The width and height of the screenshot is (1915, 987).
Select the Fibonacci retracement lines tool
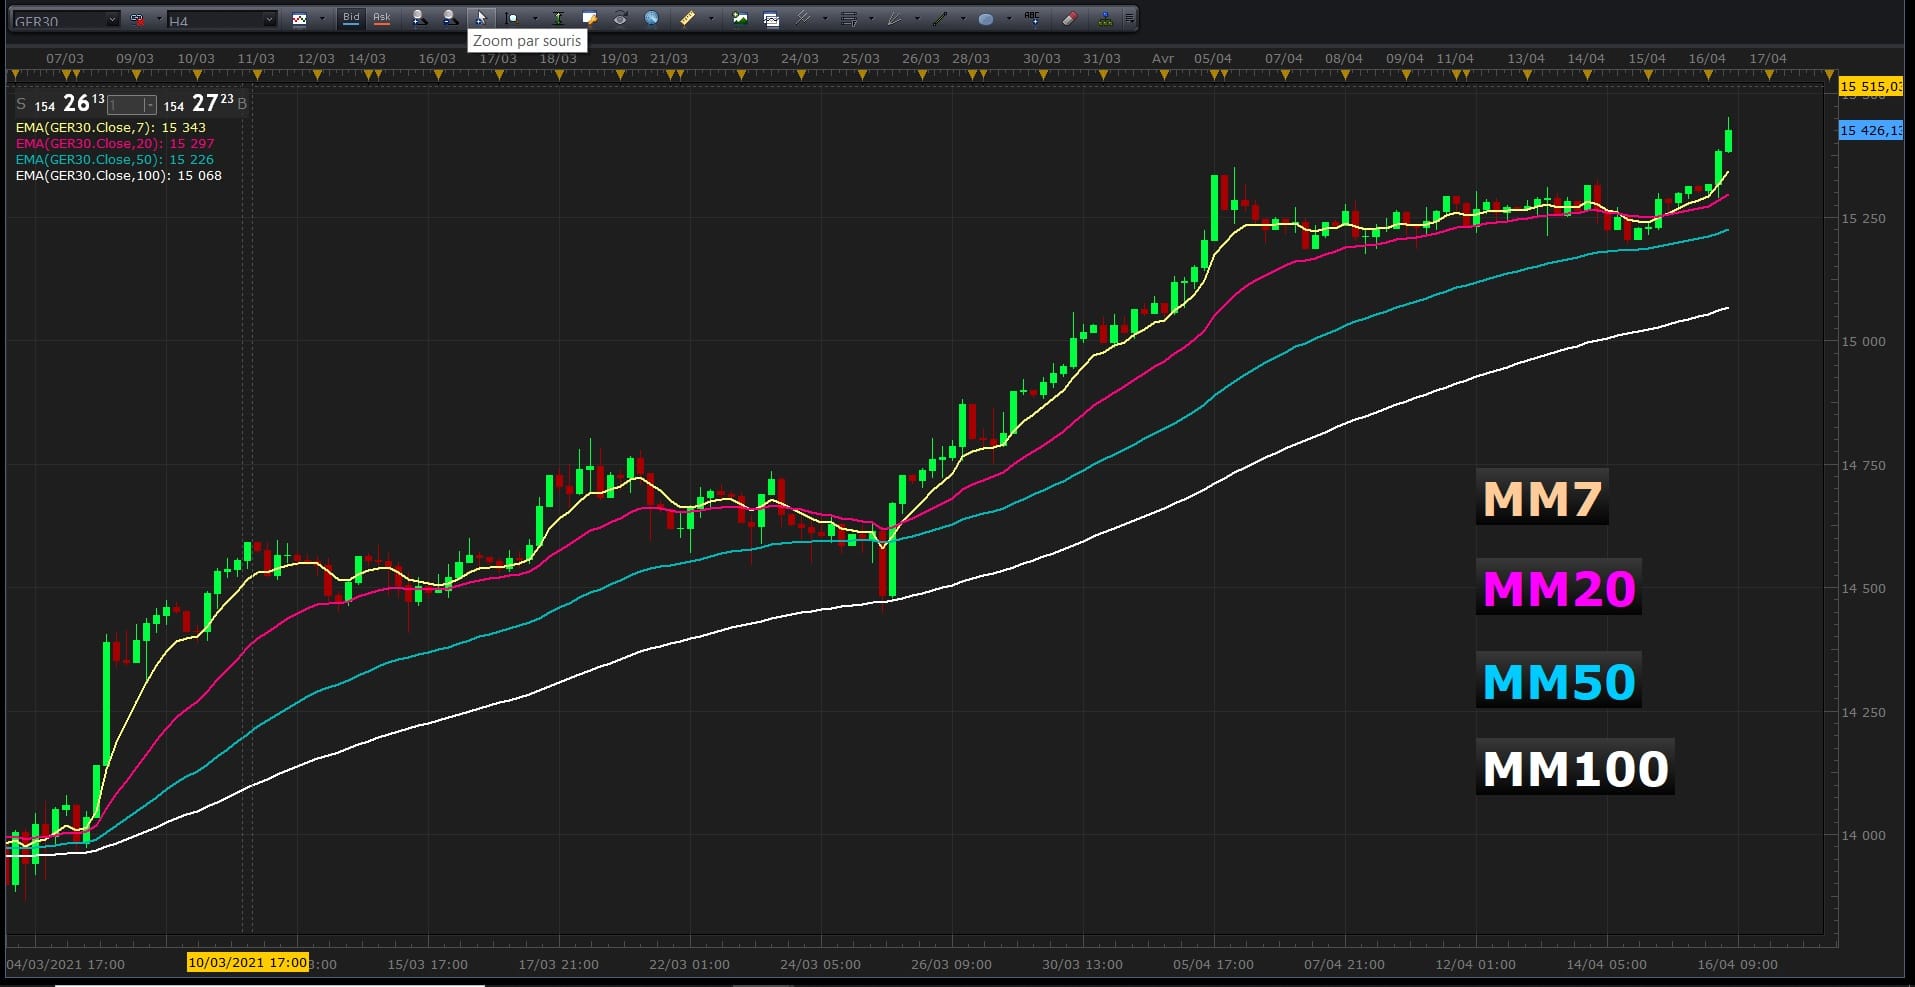pos(849,19)
